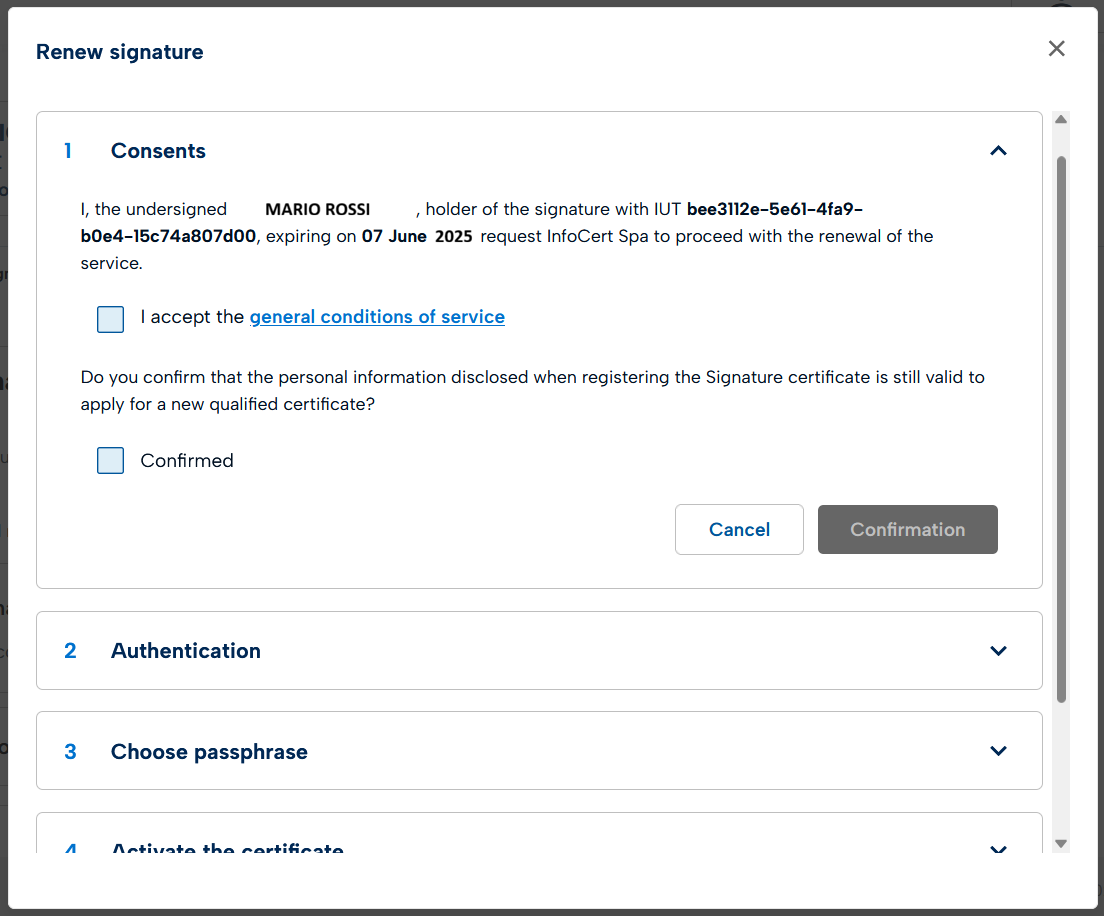The height and width of the screenshot is (916, 1104).
Task: Expand the Authentication section chevron
Action: click(998, 651)
